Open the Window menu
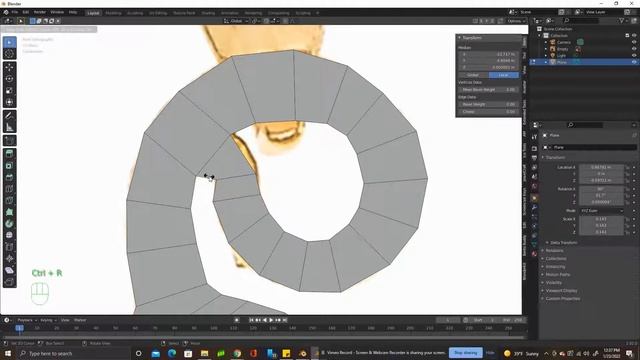Screen dimensions: 640x360 (57, 12)
